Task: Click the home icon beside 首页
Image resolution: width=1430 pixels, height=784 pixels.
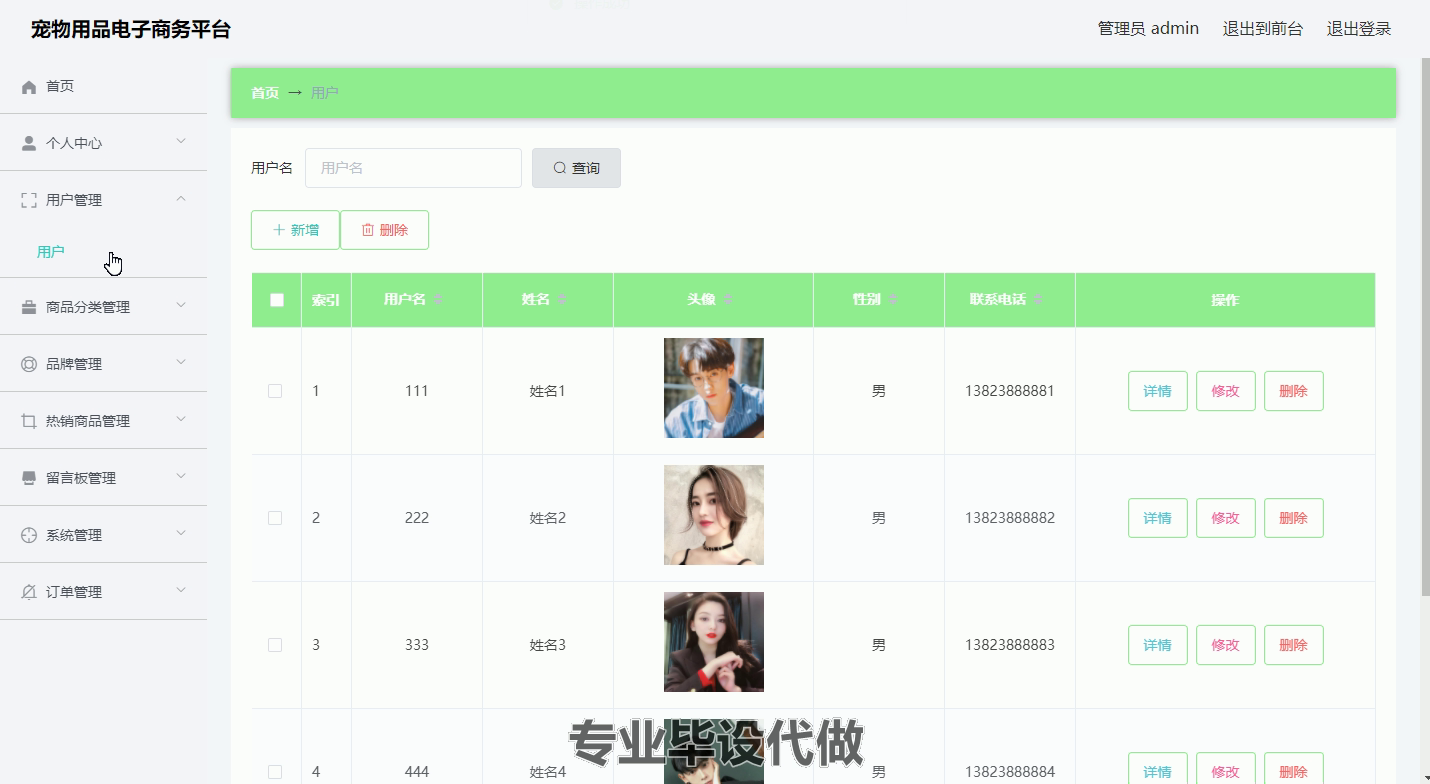Action: point(29,87)
